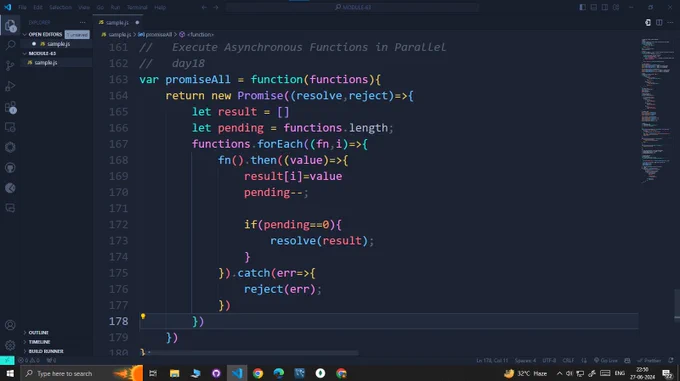
Task: Open the Accounts menu icon
Action: (x=10, y=325)
